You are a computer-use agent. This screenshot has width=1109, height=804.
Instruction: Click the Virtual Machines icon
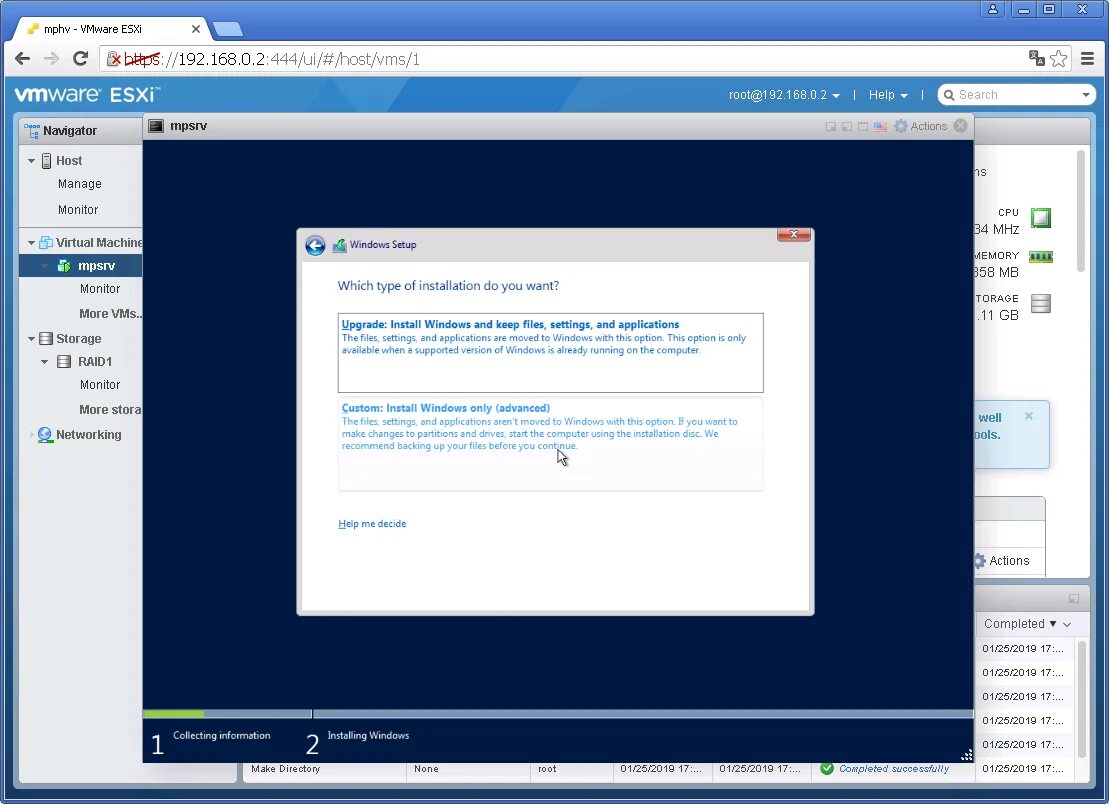46,243
